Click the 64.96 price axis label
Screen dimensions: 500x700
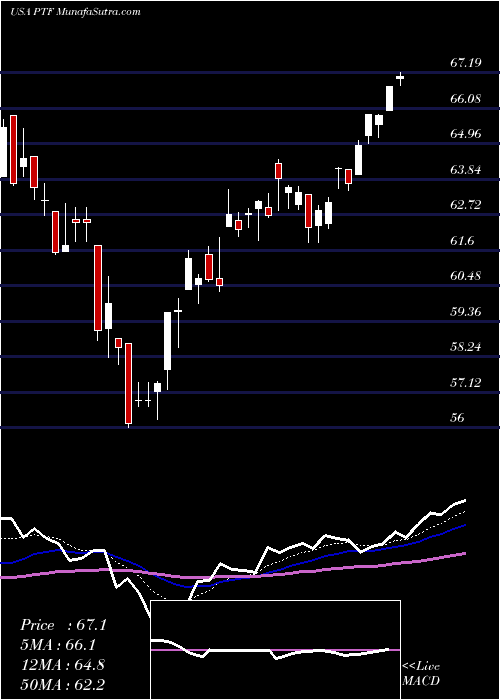(x=466, y=134)
